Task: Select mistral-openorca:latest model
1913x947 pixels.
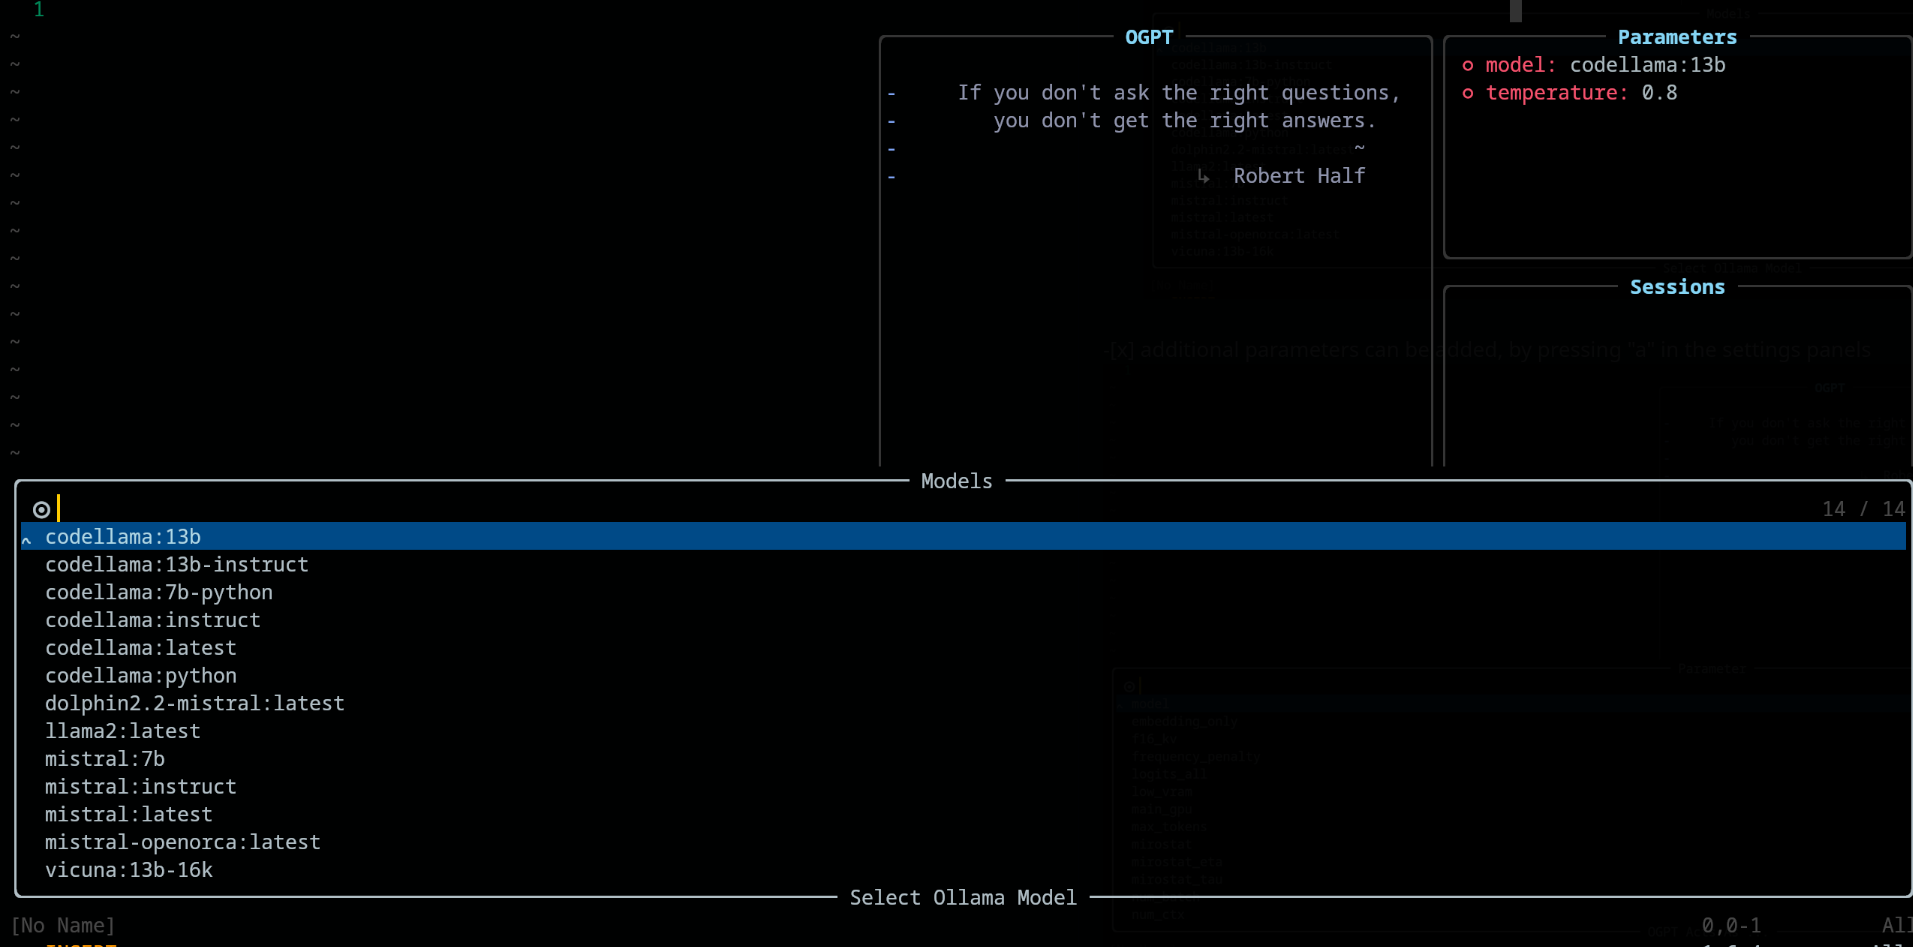Action: (x=183, y=843)
